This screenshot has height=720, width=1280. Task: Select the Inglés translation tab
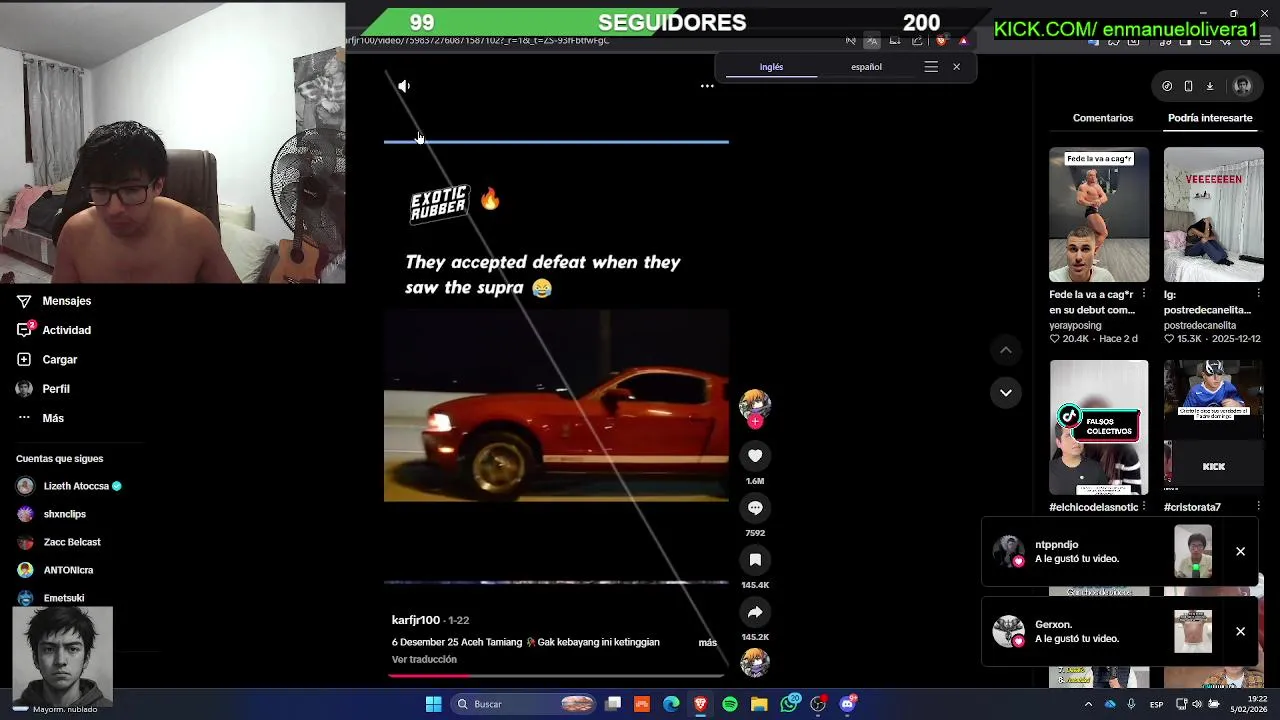coord(771,67)
